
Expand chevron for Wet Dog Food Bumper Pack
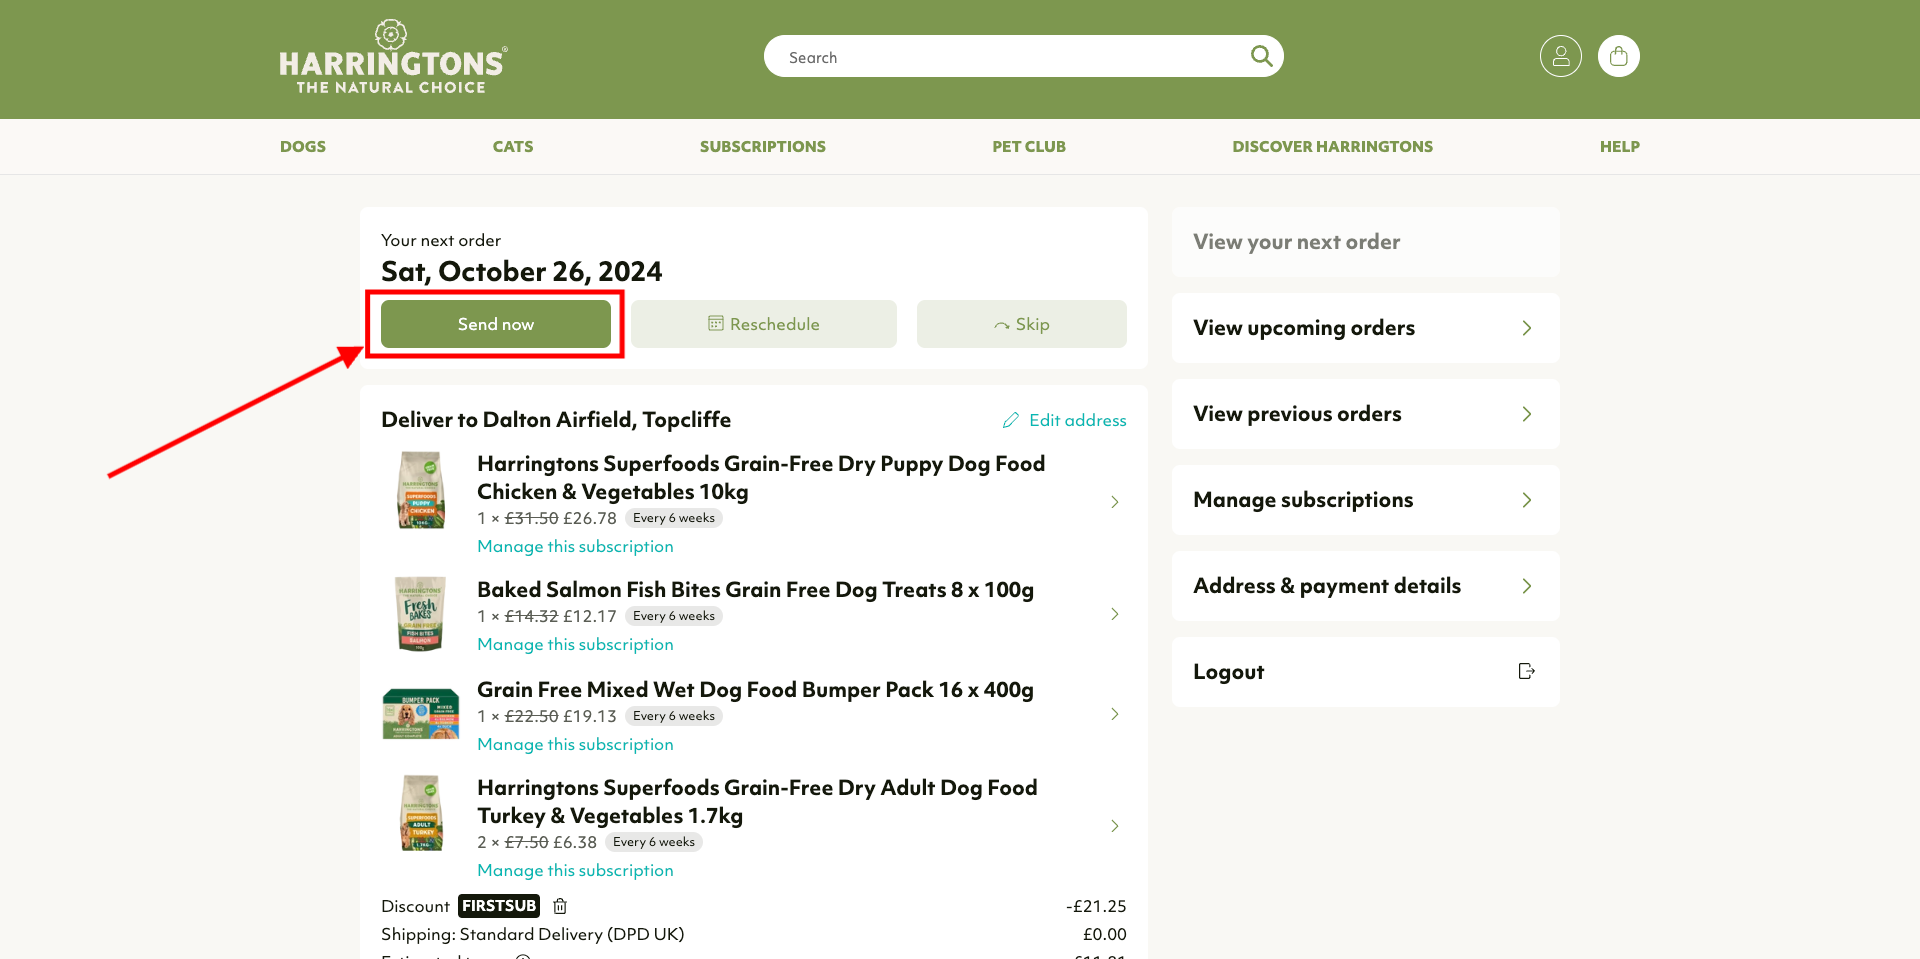point(1115,714)
